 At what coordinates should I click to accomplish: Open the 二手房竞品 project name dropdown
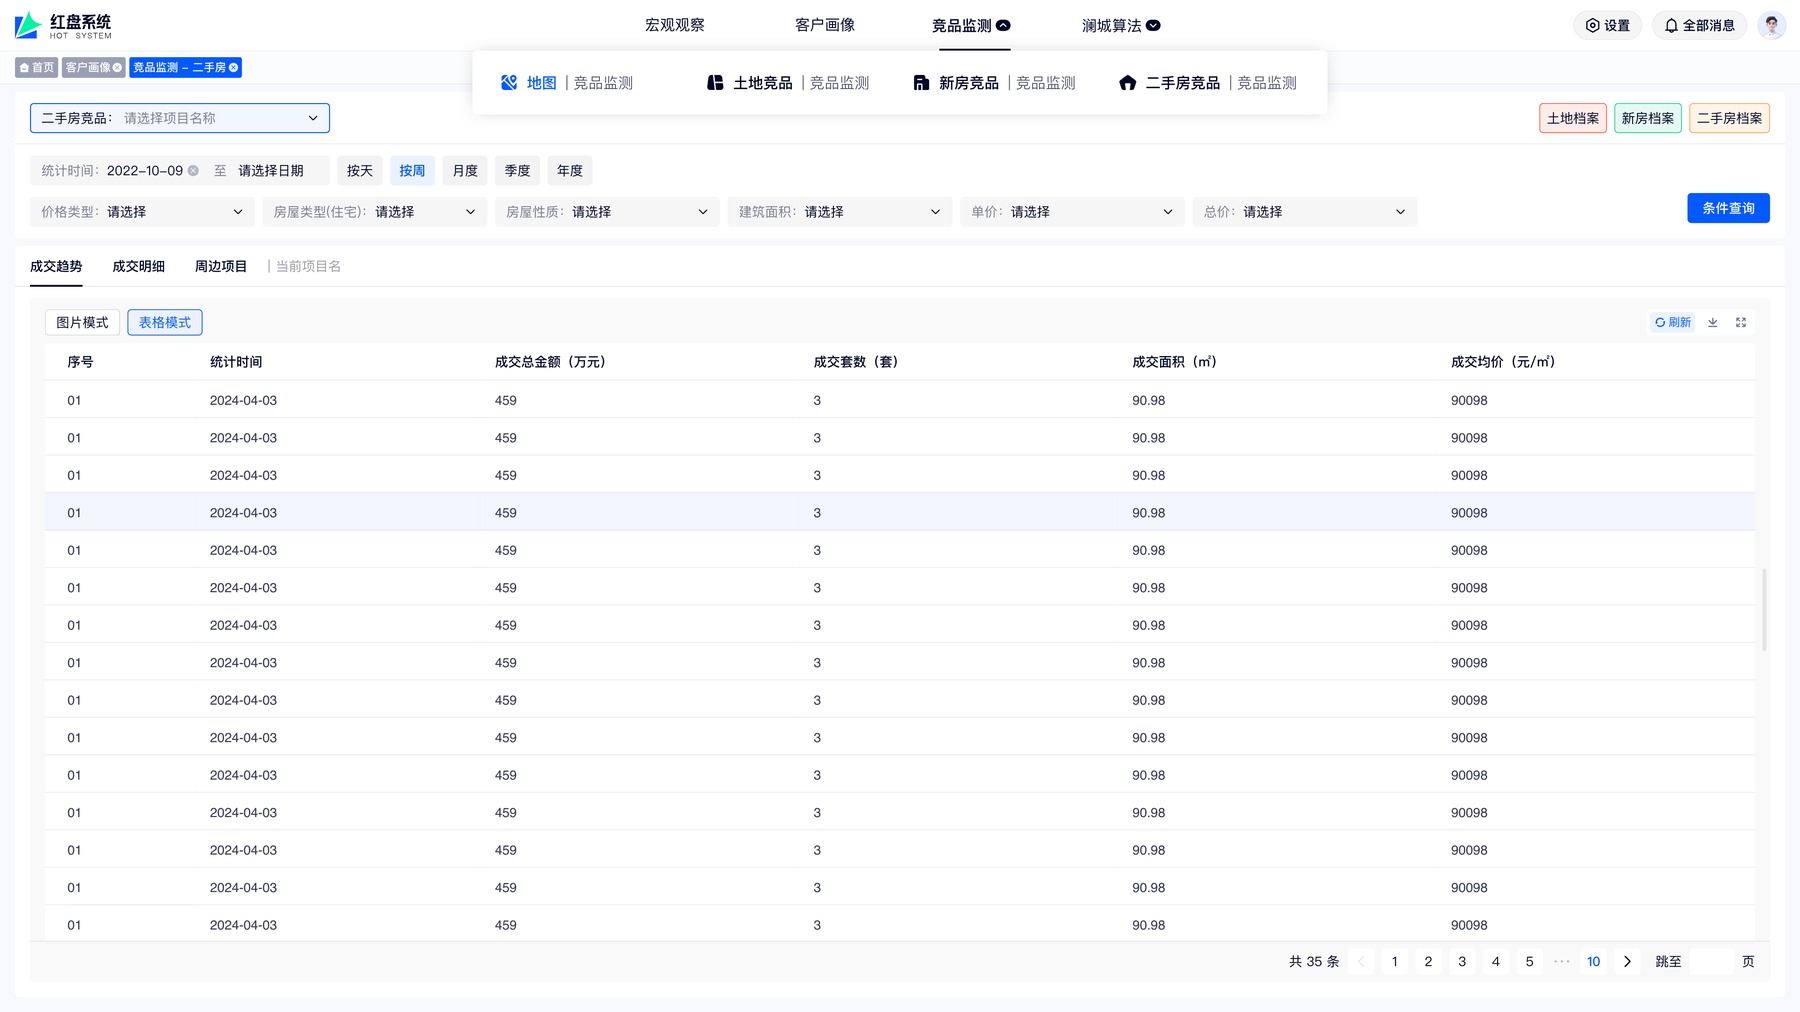(x=180, y=118)
